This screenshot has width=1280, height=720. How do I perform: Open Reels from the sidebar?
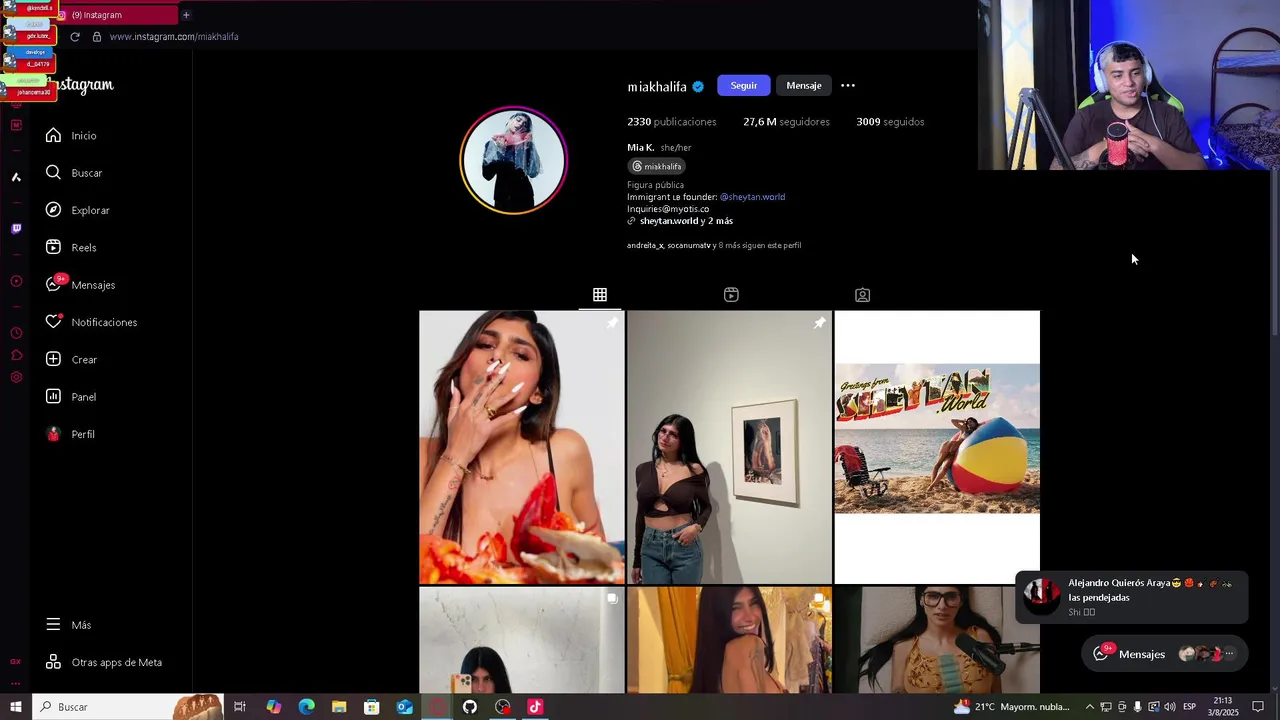click(70, 247)
